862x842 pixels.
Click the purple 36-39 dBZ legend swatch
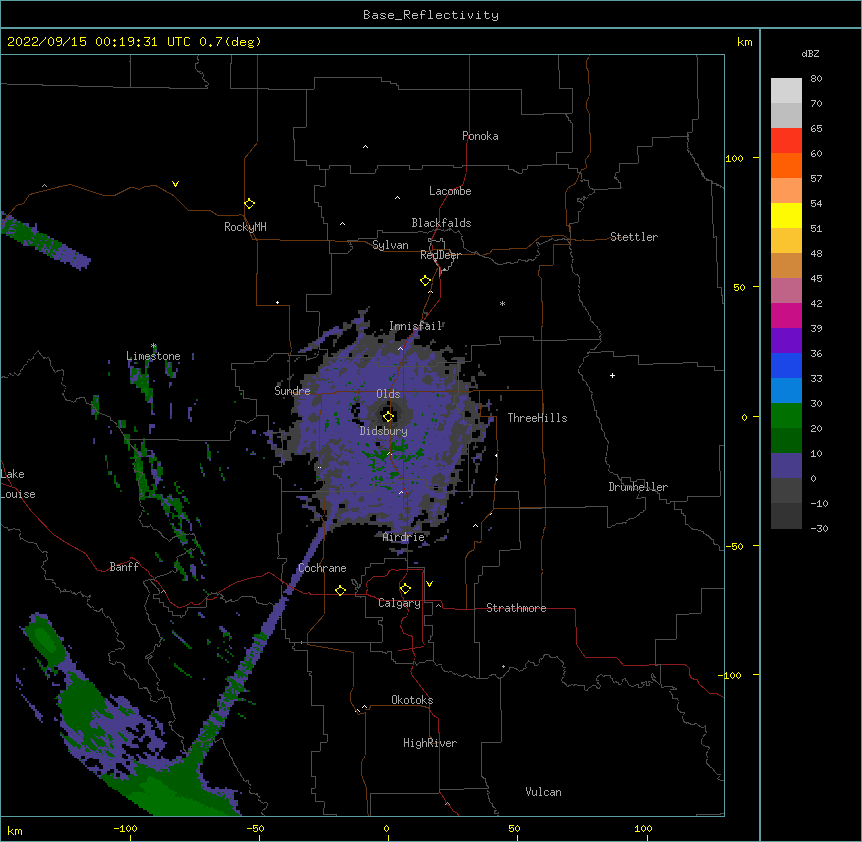[x=786, y=341]
